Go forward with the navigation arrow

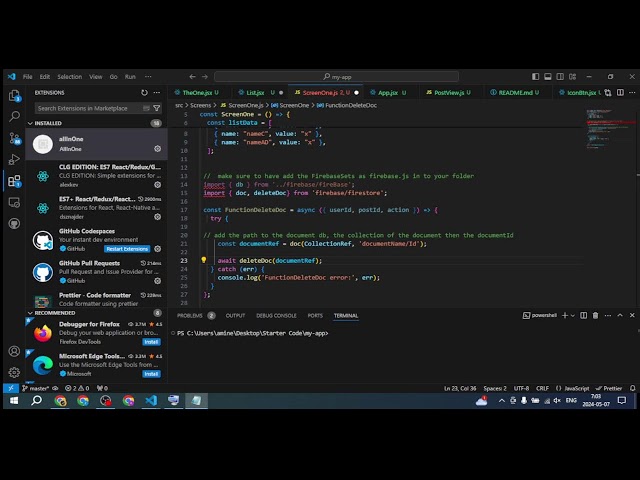(205, 77)
